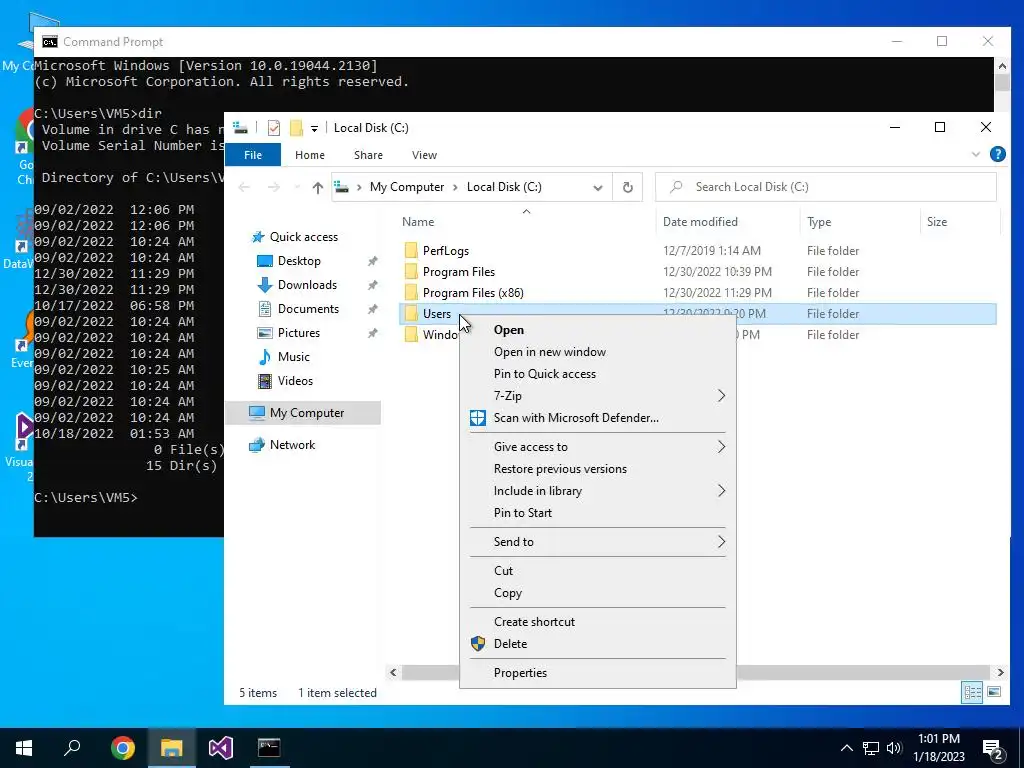The height and width of the screenshot is (768, 1024).
Task: Open Pictures in the navigation pane
Action: click(x=298, y=333)
